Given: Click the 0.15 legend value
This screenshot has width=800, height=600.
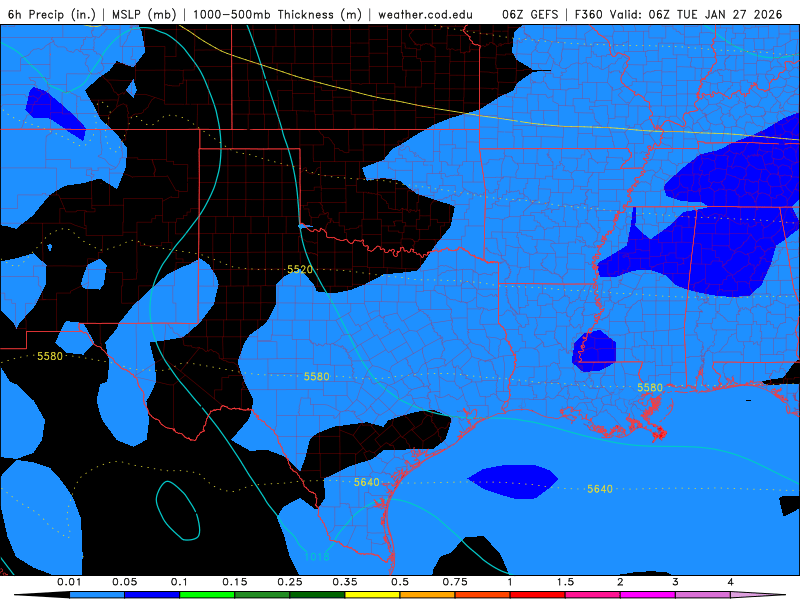Looking at the screenshot, I should click(x=235, y=582).
